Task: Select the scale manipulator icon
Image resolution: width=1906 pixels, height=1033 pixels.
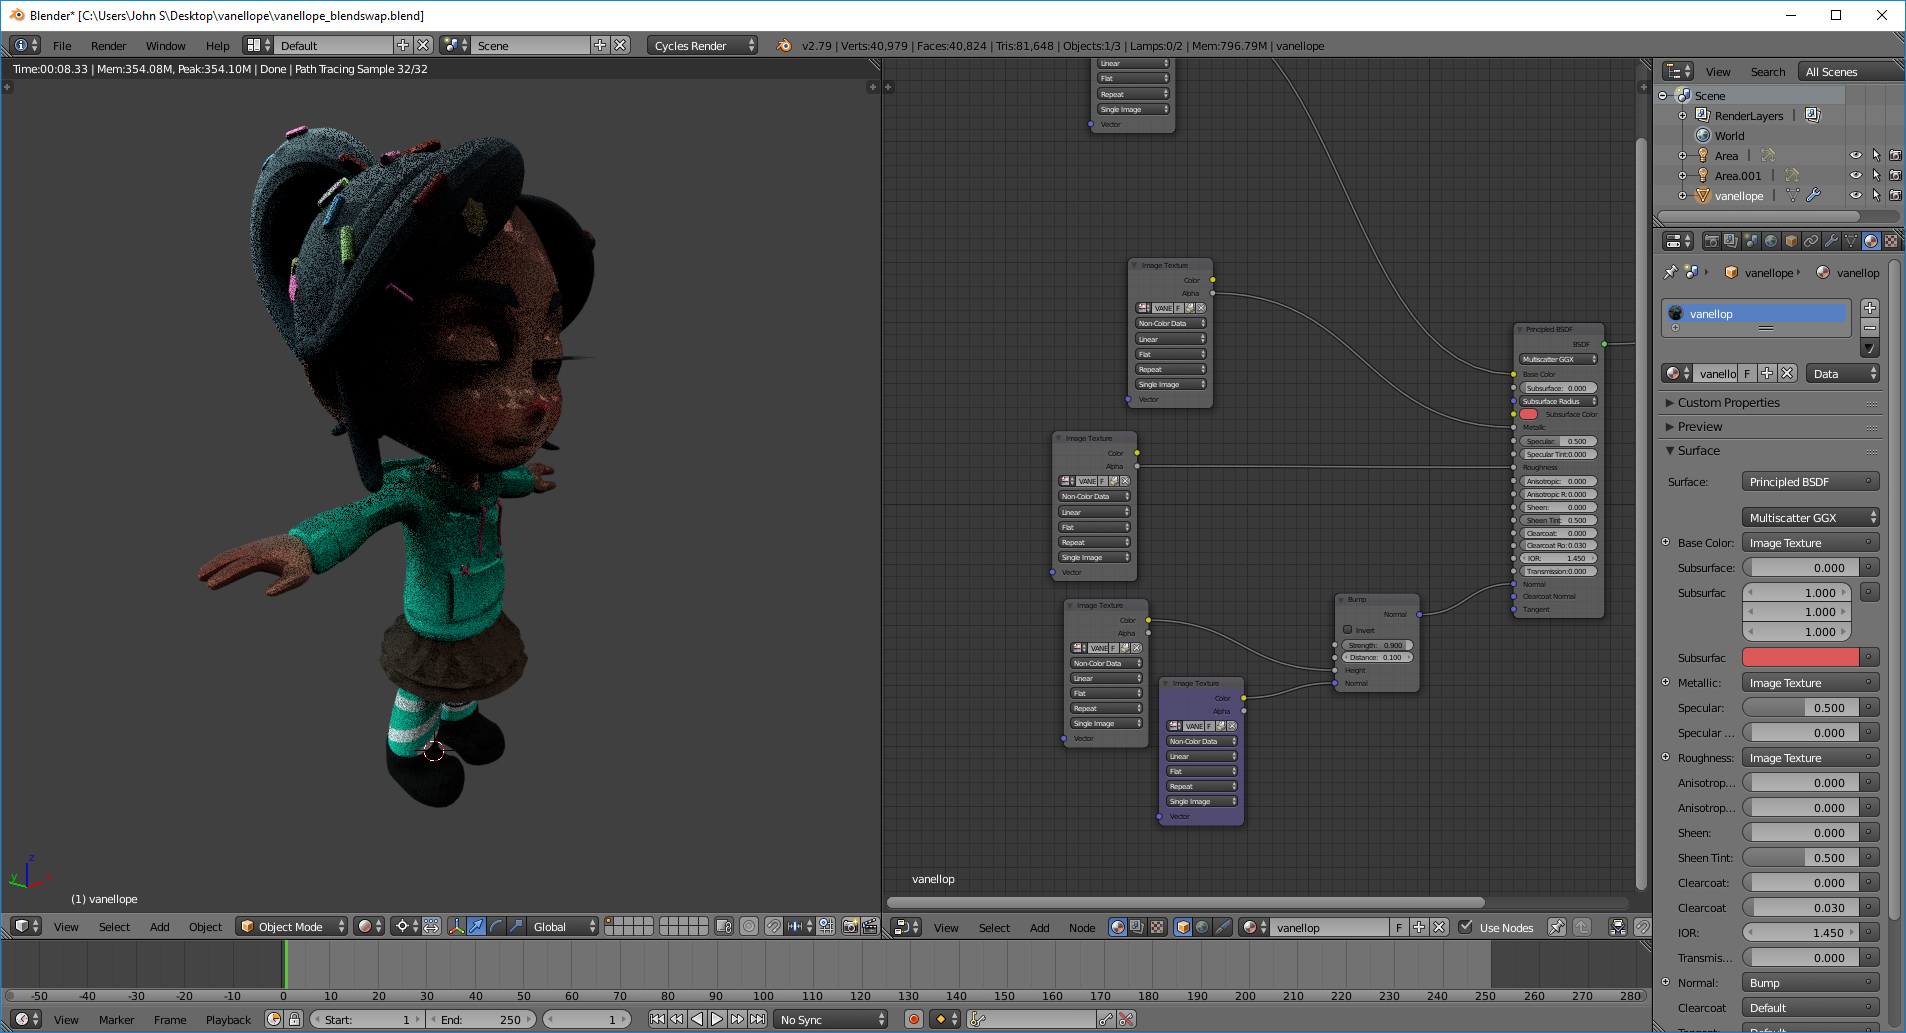Action: coord(516,927)
